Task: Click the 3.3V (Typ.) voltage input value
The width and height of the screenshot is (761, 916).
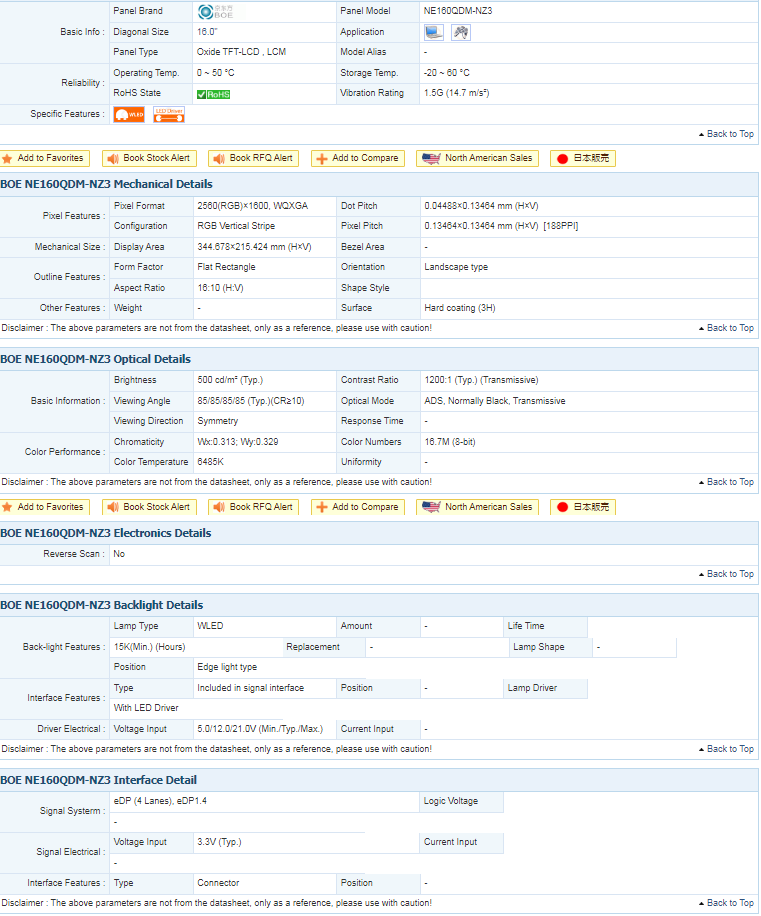Action: click(x=219, y=842)
